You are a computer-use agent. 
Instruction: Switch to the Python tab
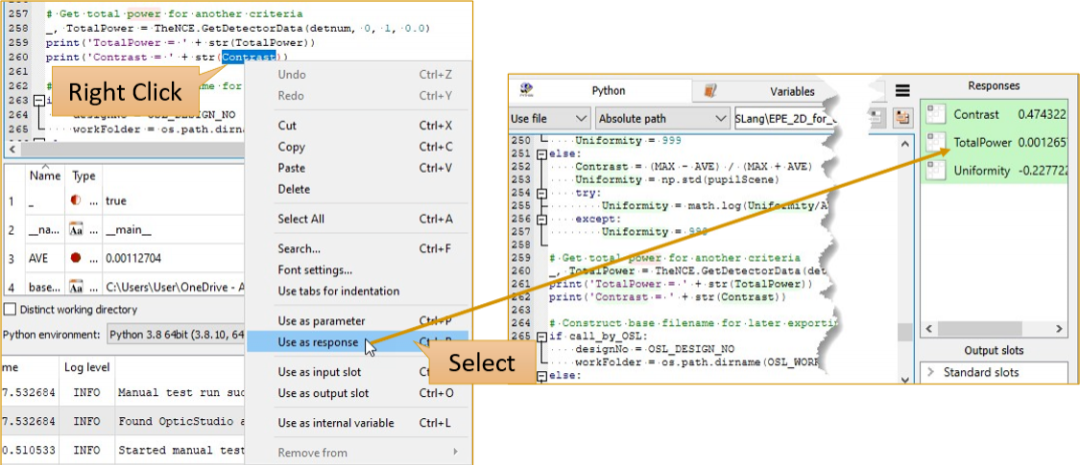[601, 91]
